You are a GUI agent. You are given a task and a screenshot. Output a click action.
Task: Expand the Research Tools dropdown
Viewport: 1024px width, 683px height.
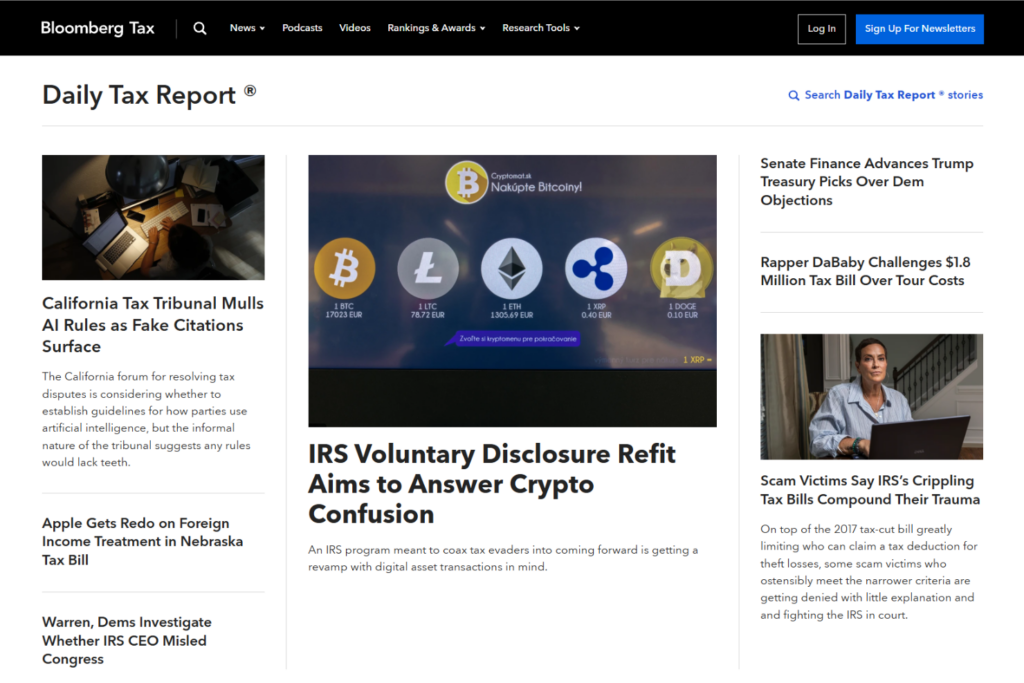(541, 28)
